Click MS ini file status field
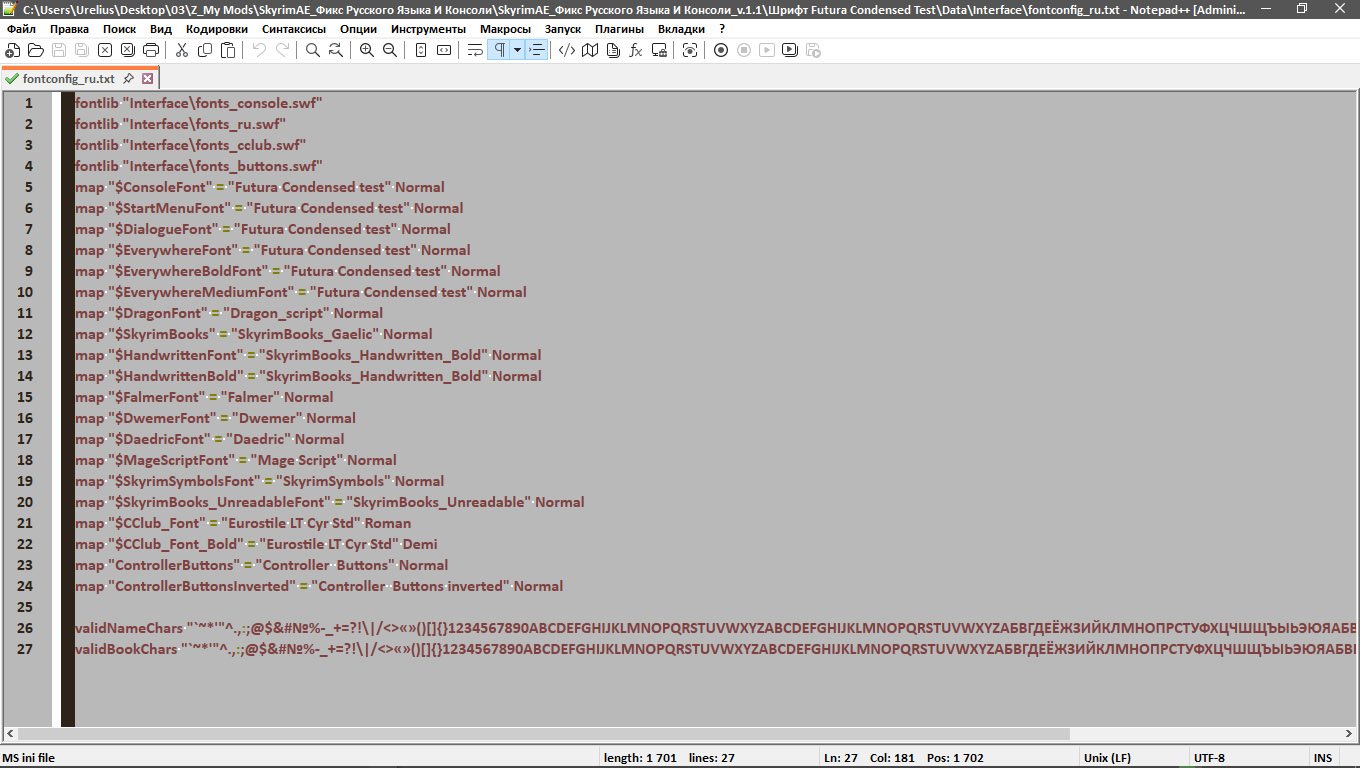 click(x=299, y=758)
